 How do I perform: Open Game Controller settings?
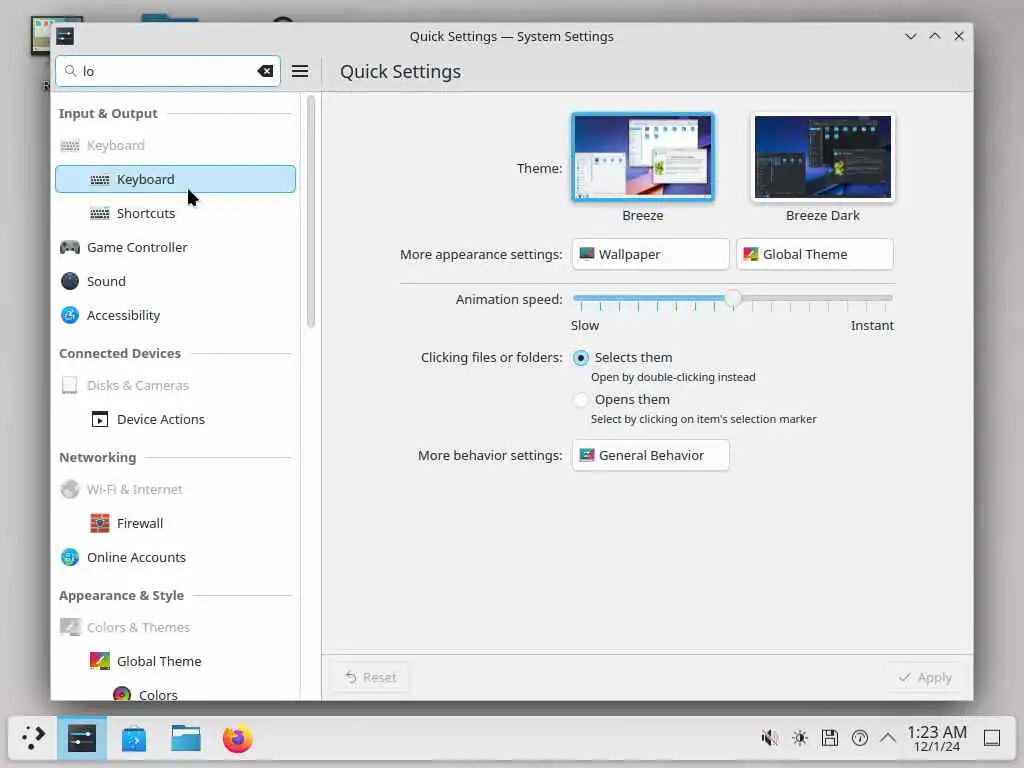(x=175, y=247)
